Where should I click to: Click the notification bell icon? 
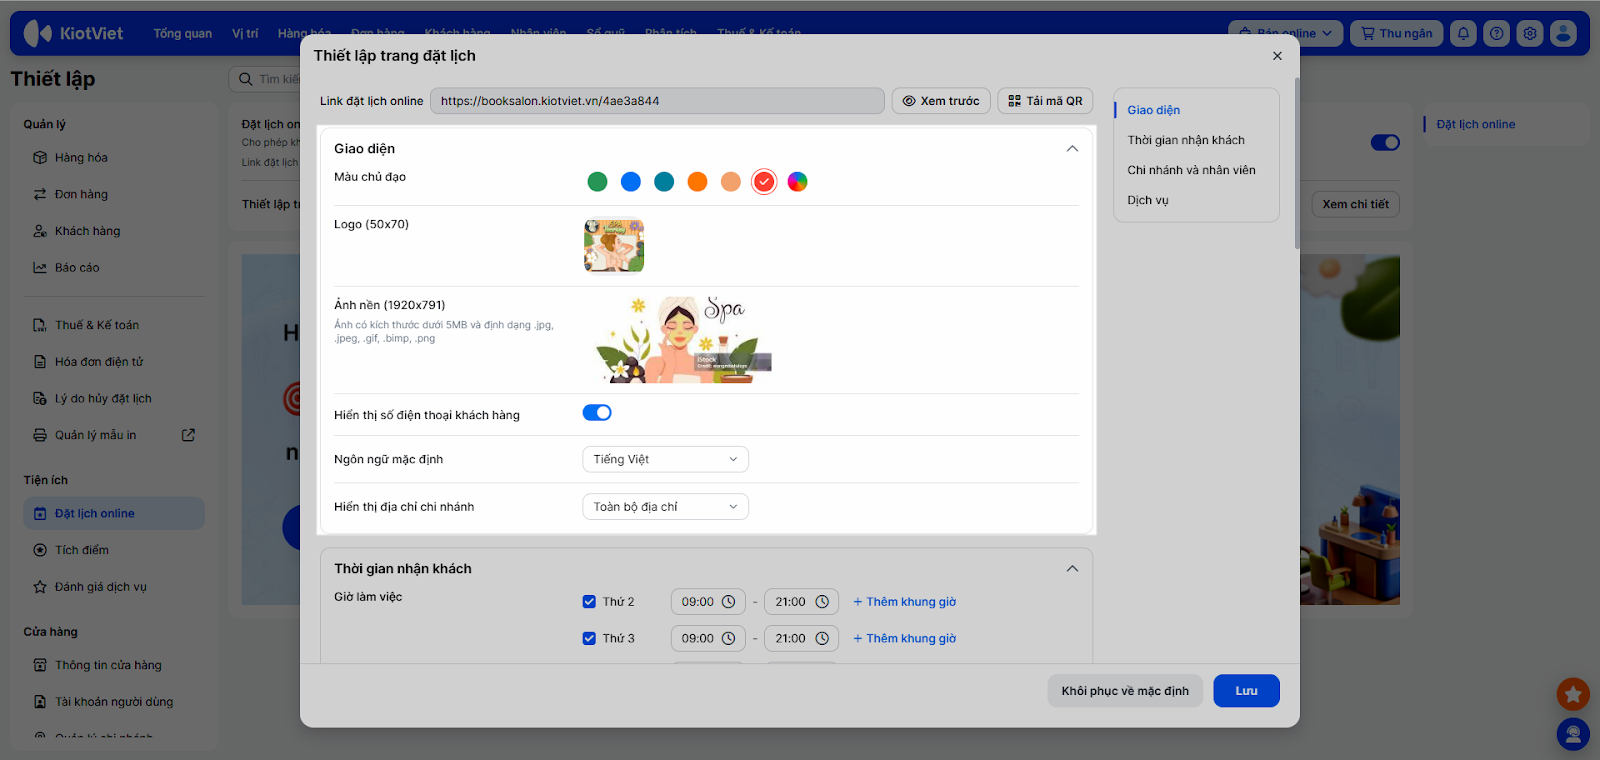coord(1463,33)
